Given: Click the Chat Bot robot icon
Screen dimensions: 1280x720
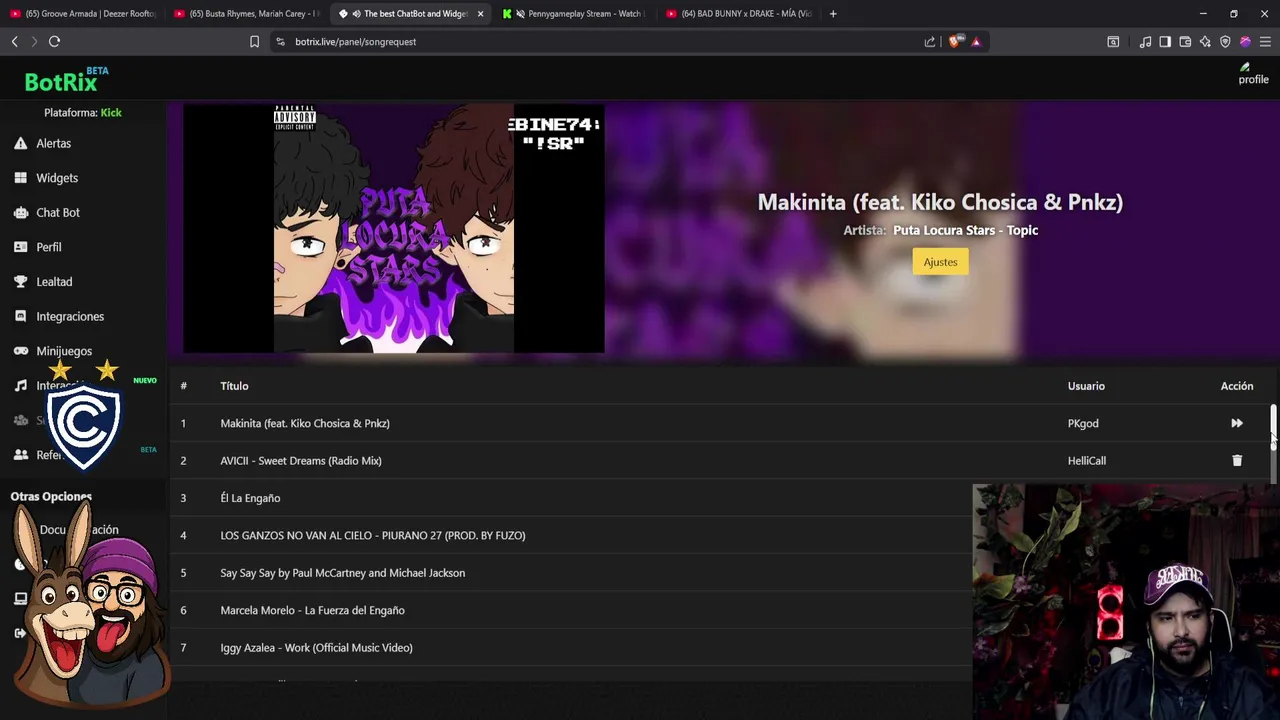Looking at the screenshot, I should click(x=20, y=212).
